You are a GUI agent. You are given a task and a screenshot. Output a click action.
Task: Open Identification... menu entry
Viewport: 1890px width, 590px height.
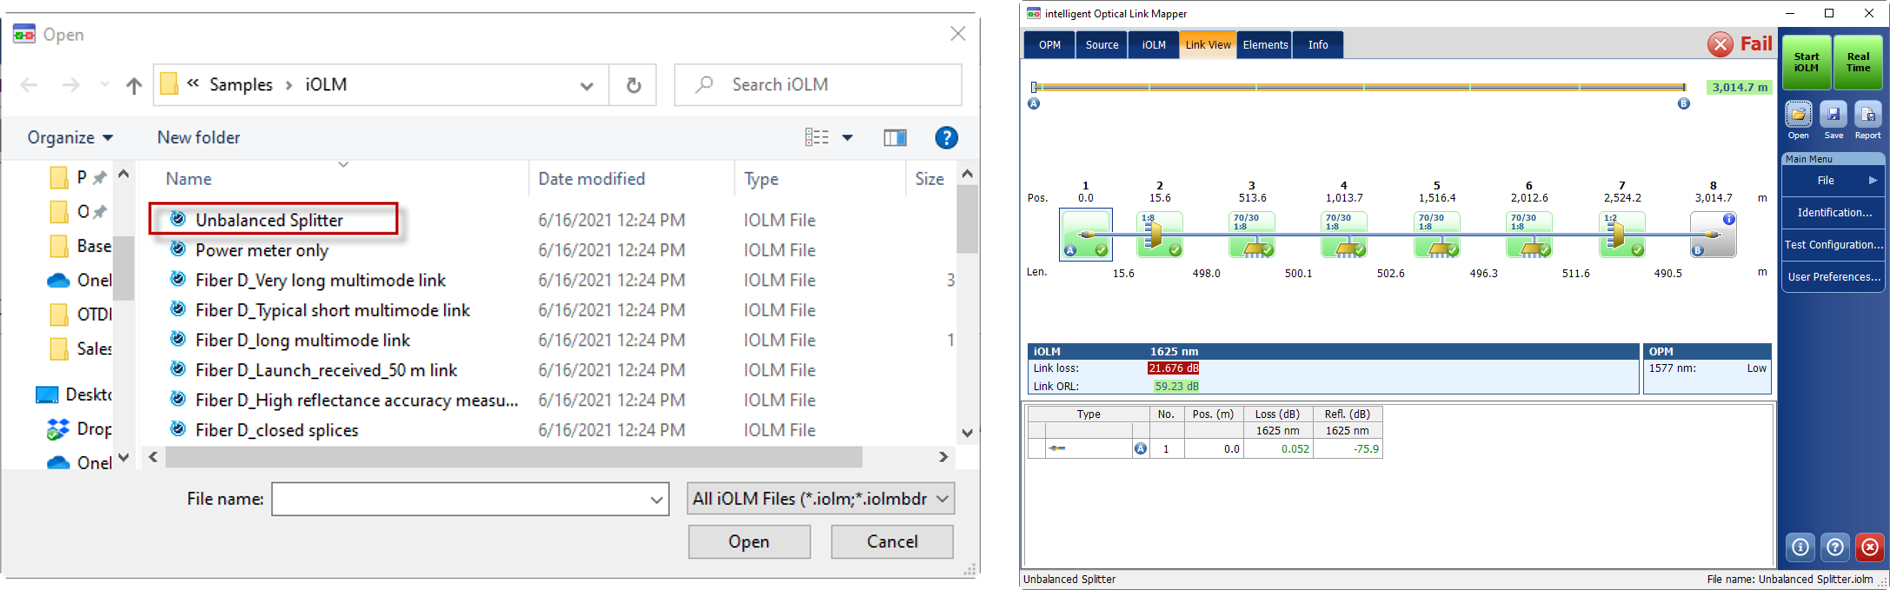[1833, 213]
